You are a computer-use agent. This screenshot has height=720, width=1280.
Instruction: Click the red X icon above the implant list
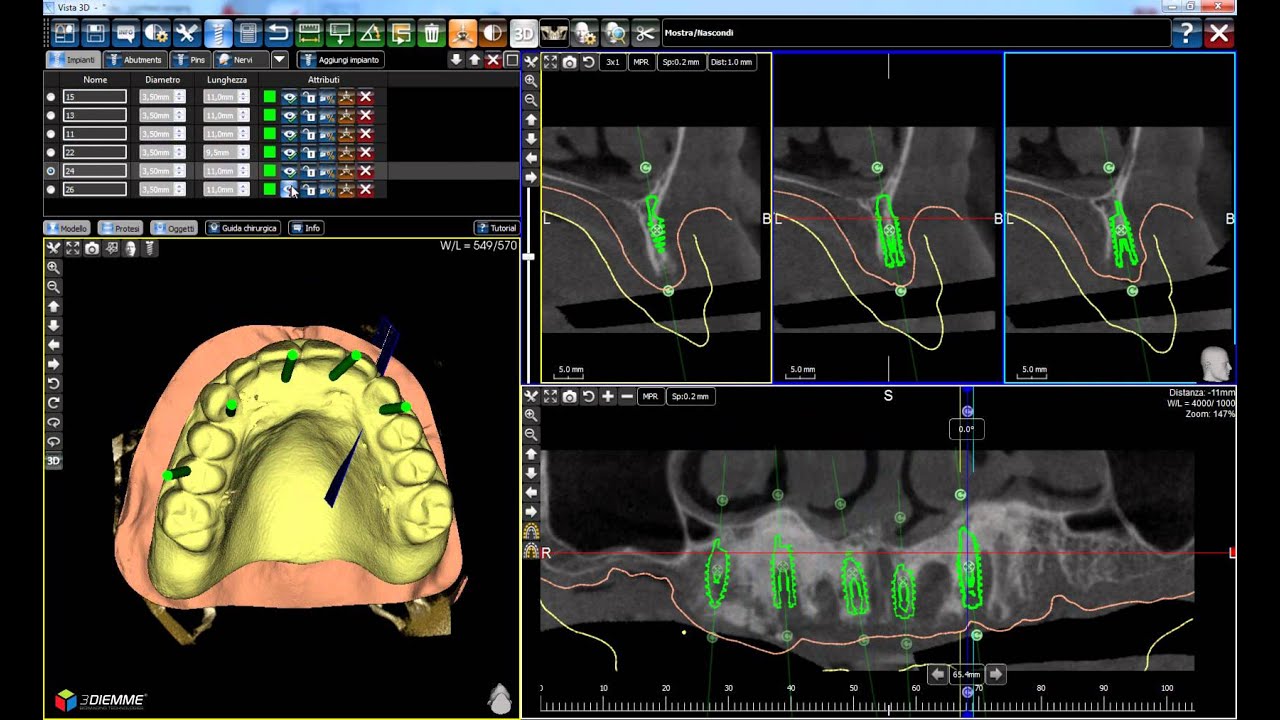coord(493,60)
